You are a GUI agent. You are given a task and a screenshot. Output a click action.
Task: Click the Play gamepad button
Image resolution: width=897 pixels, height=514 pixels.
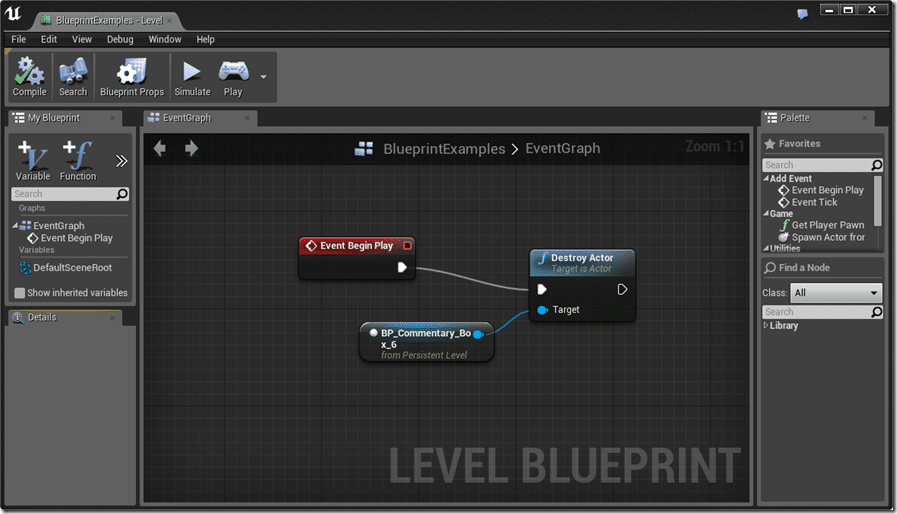pos(233,77)
